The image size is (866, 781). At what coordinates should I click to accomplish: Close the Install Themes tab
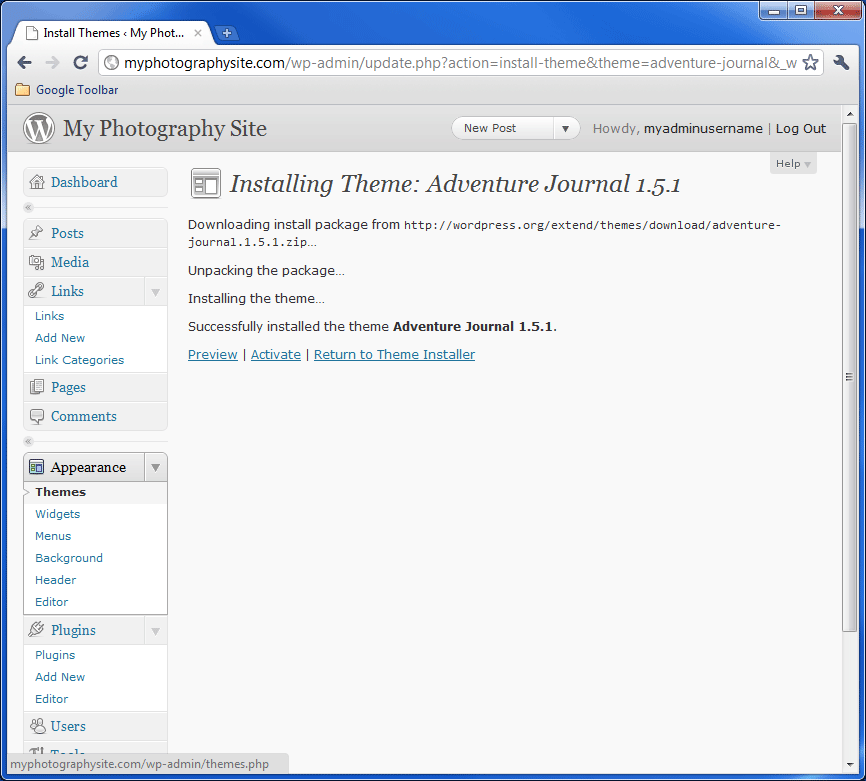tap(198, 33)
